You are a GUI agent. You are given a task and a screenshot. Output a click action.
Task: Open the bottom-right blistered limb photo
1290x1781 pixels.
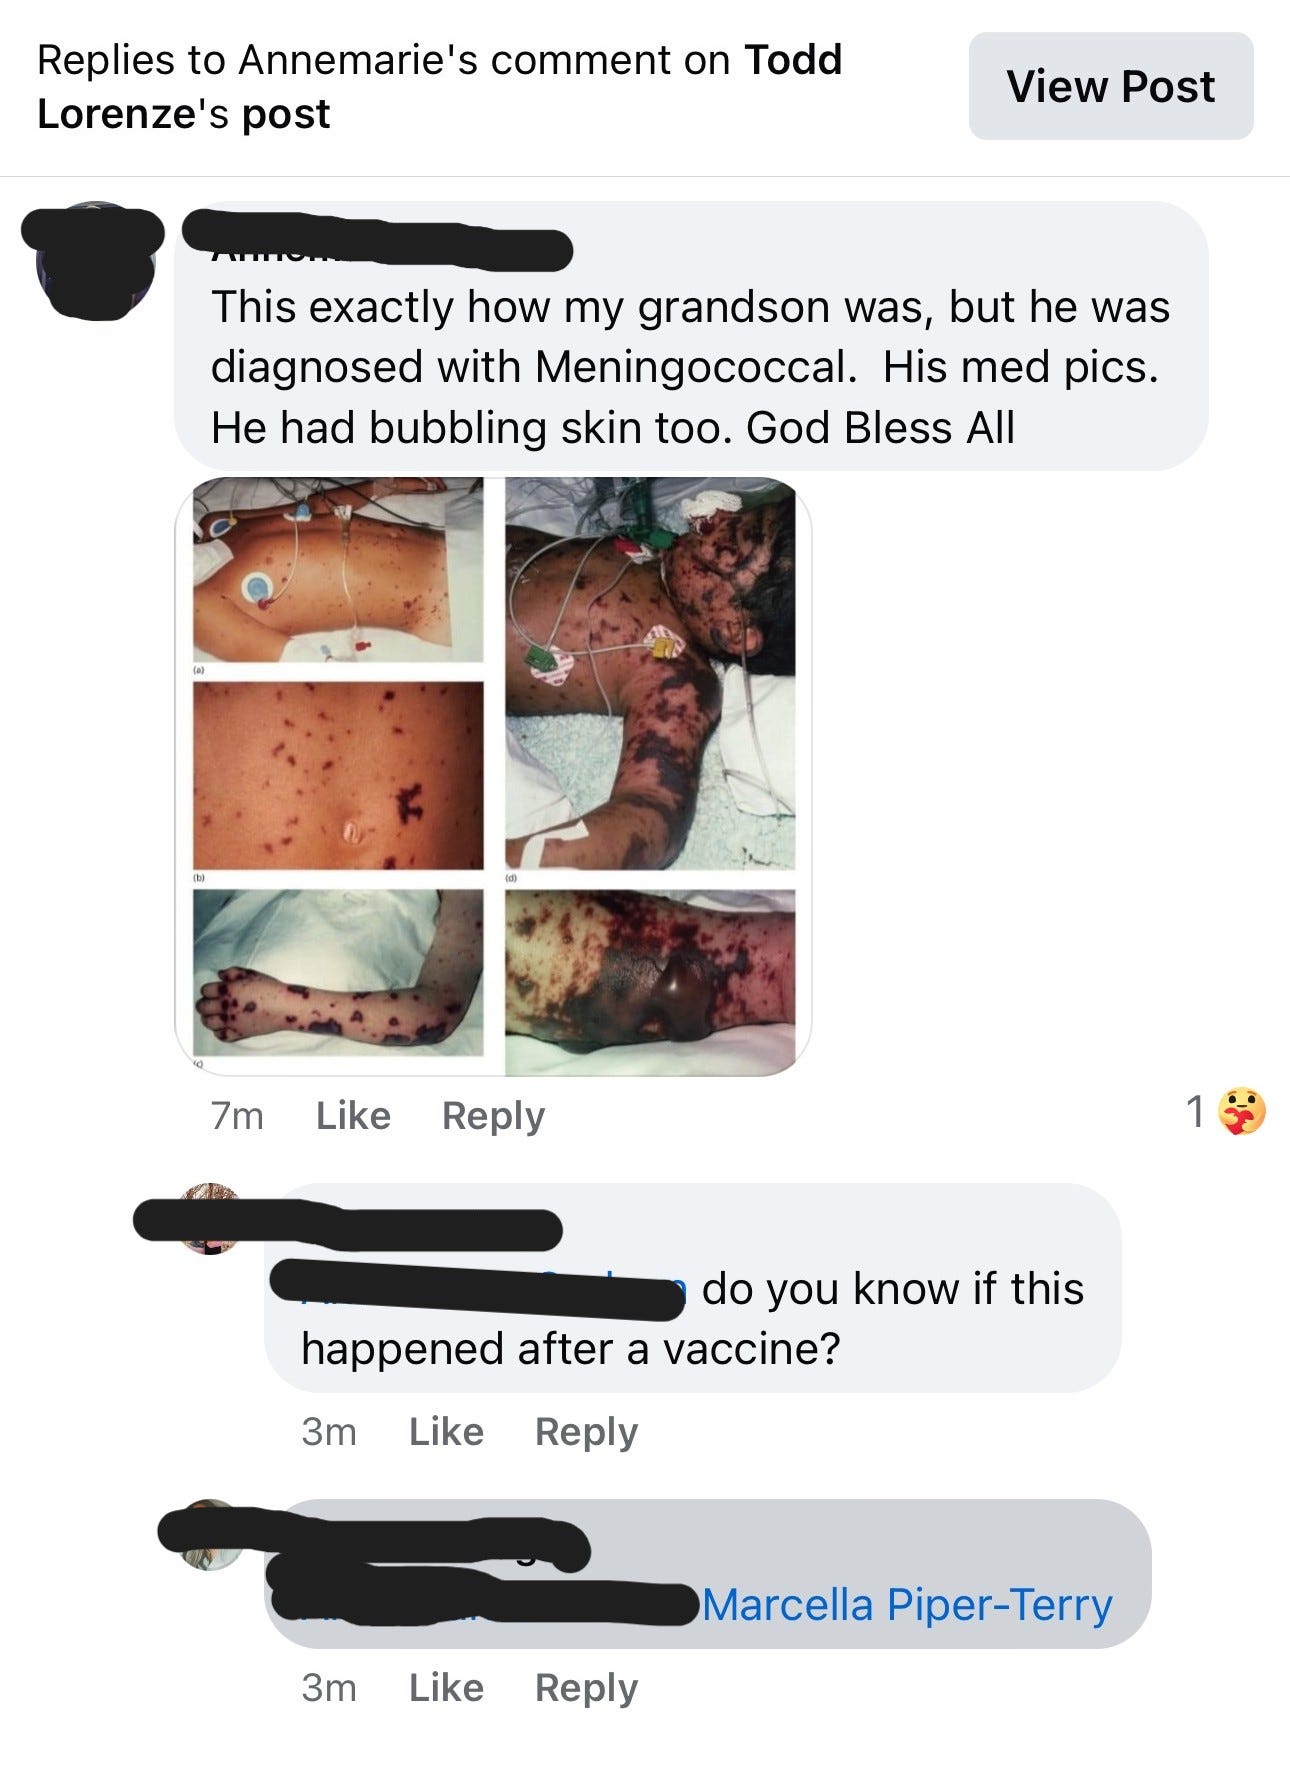(x=650, y=982)
